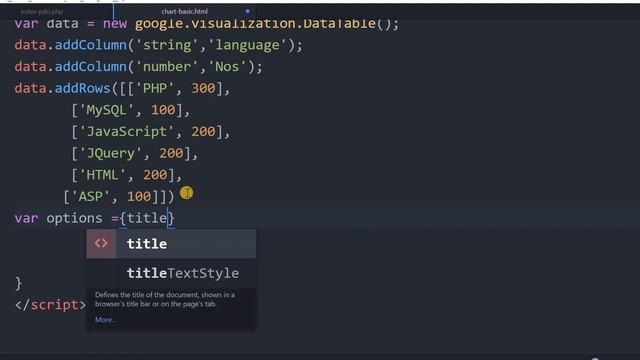Click the 'ASP' string row
The image size is (640, 360).
click(91, 196)
